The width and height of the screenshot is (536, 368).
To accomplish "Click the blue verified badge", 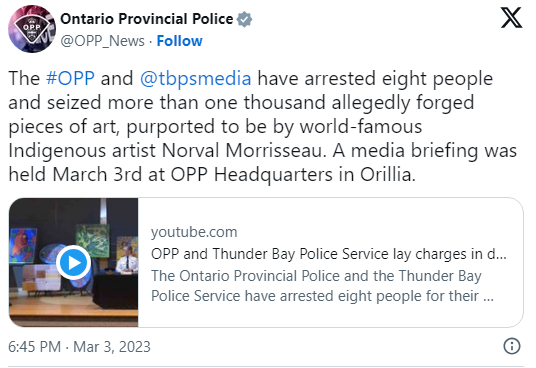I will (x=244, y=19).
